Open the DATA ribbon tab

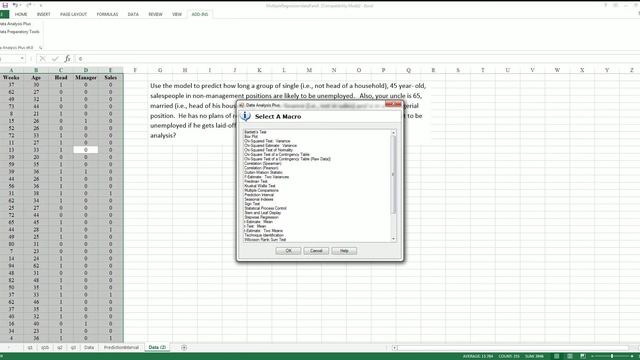coord(133,14)
